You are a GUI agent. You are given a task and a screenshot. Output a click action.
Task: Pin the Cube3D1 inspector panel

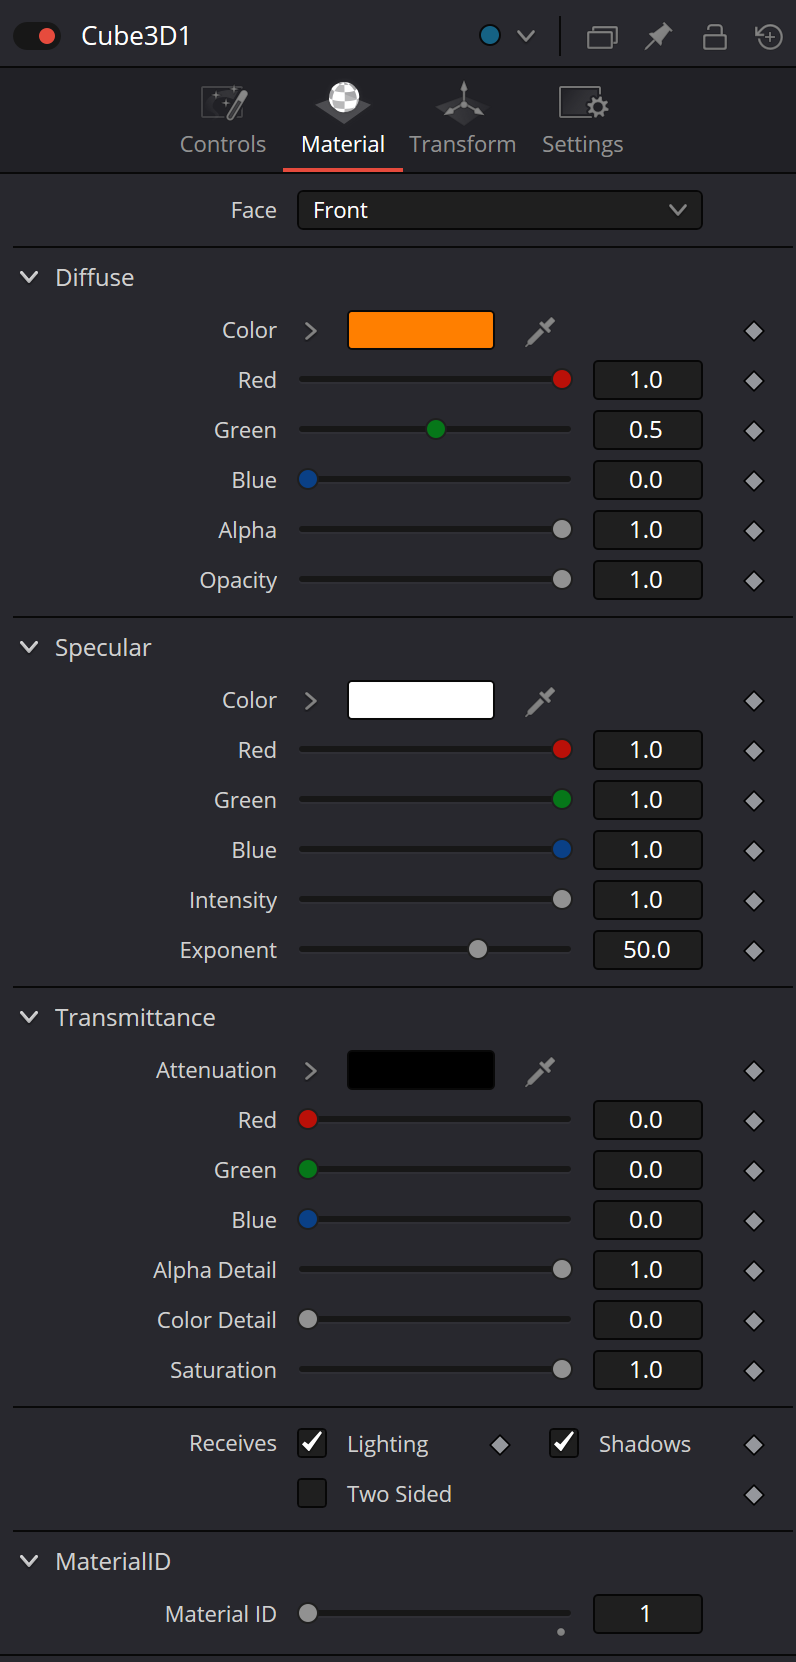coord(658,37)
